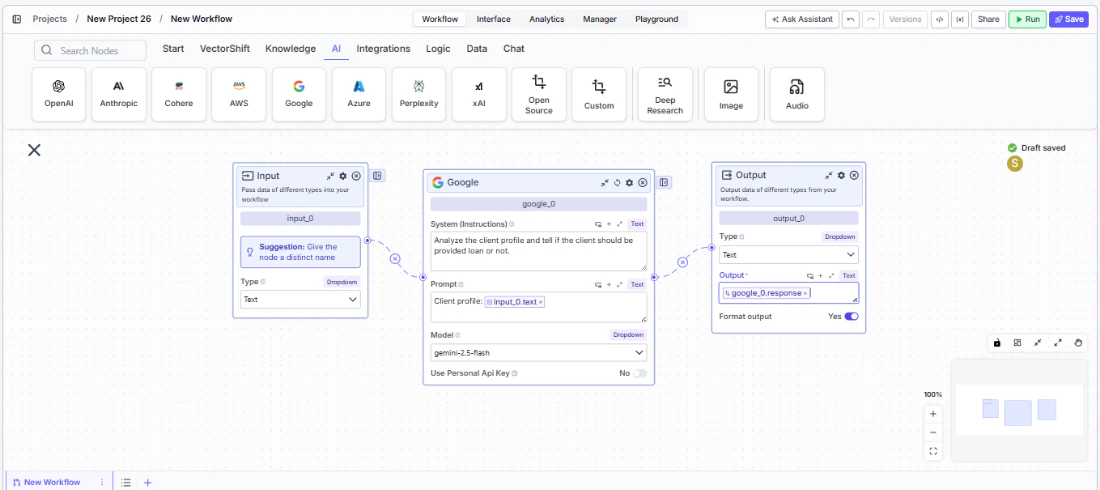Switch to the Analytics tab
Viewport: 1100px width, 490px height.
coord(546,19)
